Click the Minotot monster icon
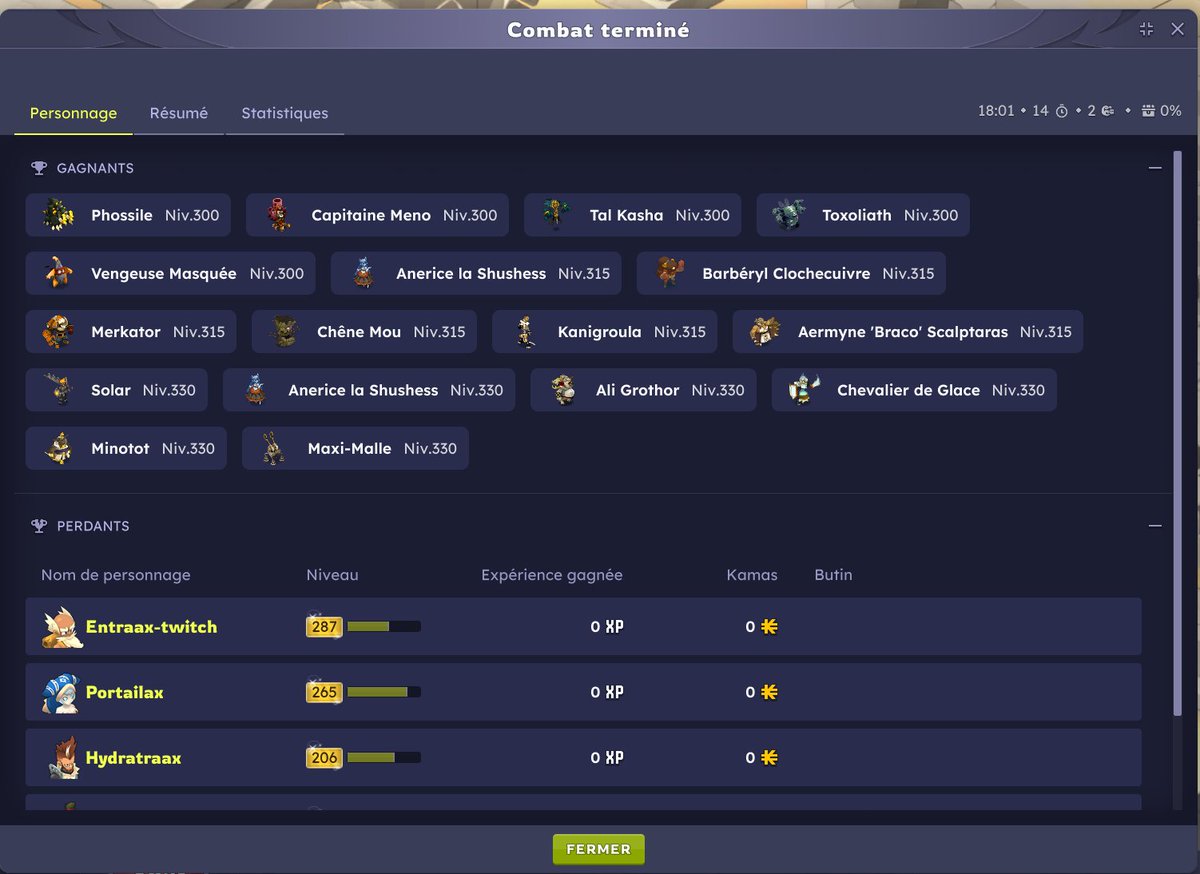The width and height of the screenshot is (1200, 874). coord(59,448)
